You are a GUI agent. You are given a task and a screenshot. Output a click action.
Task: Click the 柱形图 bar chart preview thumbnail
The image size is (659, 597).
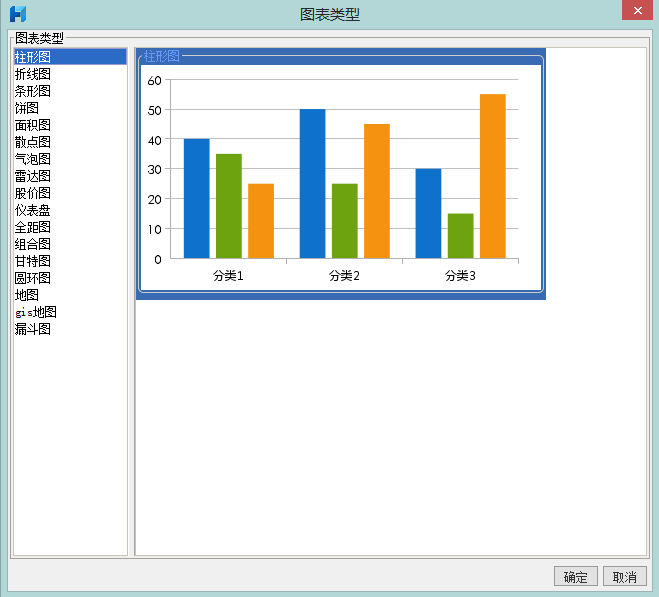341,174
